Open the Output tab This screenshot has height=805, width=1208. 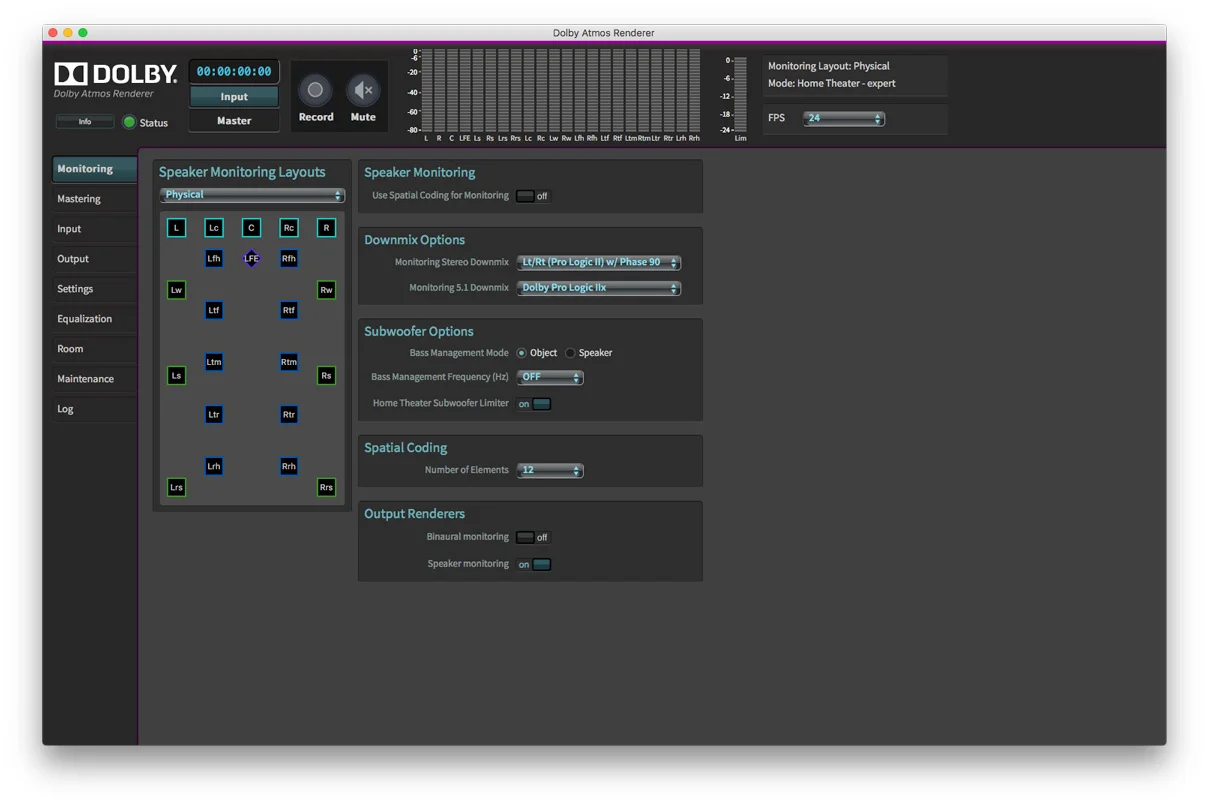coord(94,259)
